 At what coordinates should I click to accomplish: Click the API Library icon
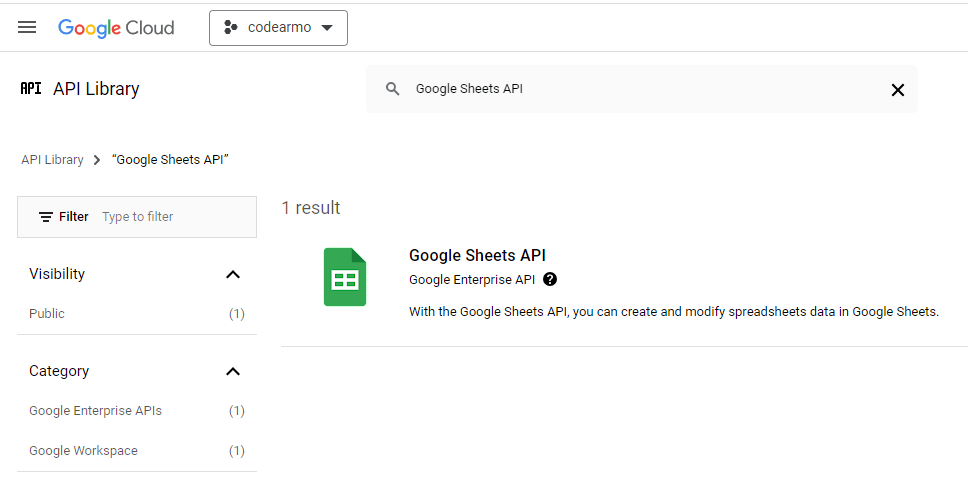click(31, 89)
